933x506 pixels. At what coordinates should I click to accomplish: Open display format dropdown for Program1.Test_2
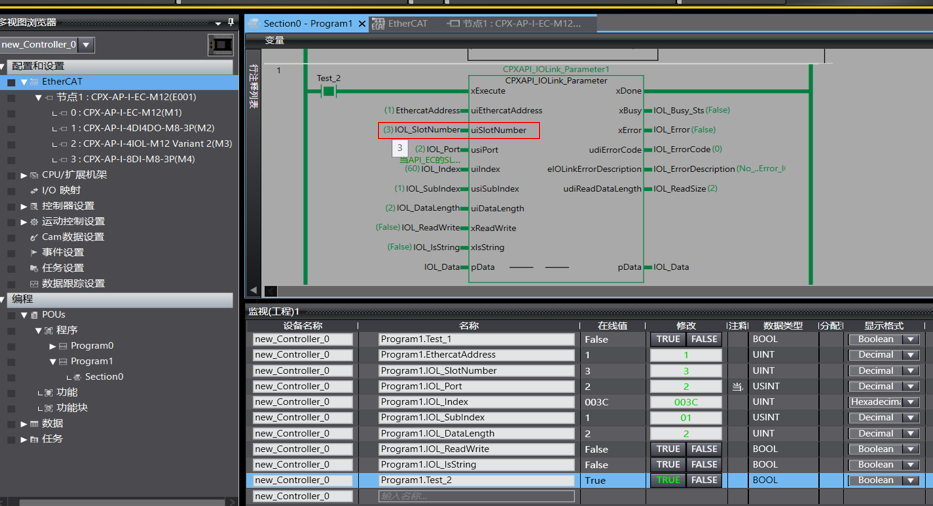tap(911, 480)
